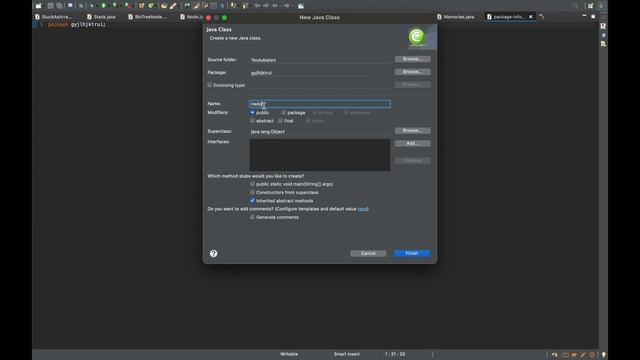
Task: Click the Save All toolbar icon
Action: [x=60, y=6]
